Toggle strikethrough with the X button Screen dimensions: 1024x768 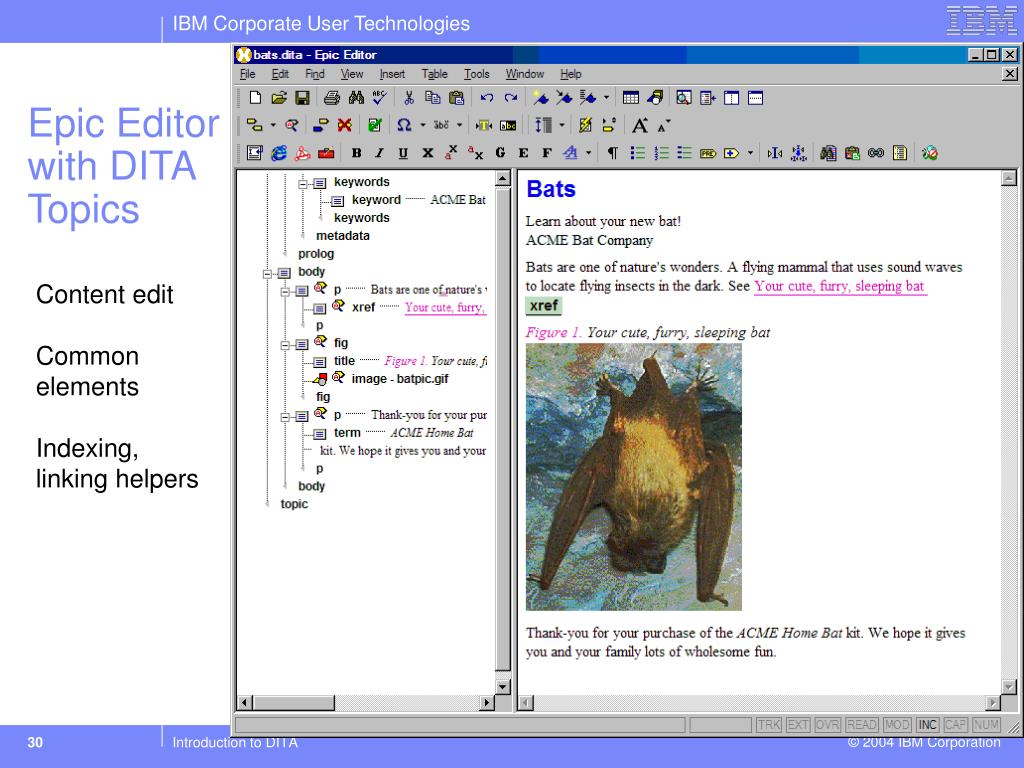[427, 153]
